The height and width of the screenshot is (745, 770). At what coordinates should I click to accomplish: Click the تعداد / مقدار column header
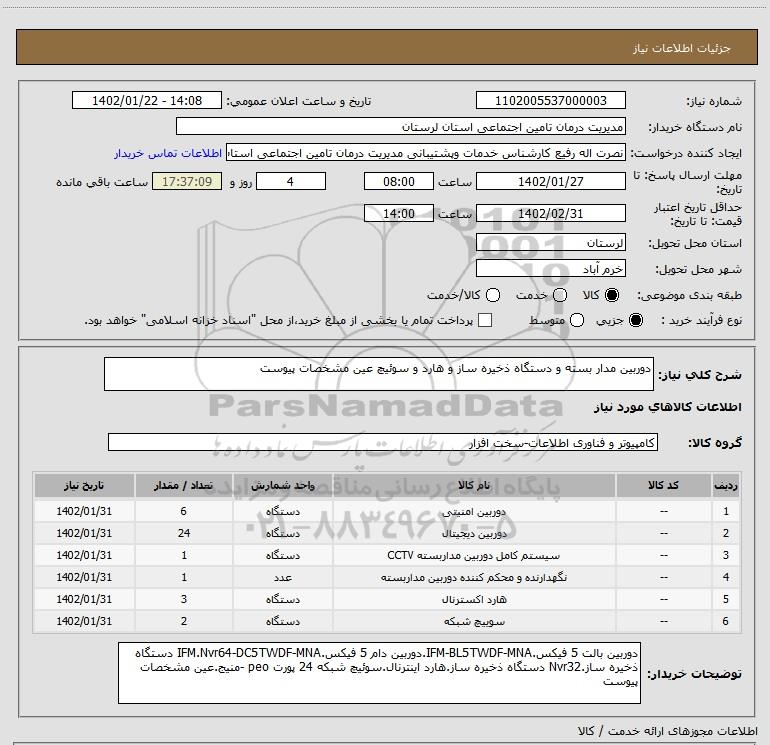(184, 485)
